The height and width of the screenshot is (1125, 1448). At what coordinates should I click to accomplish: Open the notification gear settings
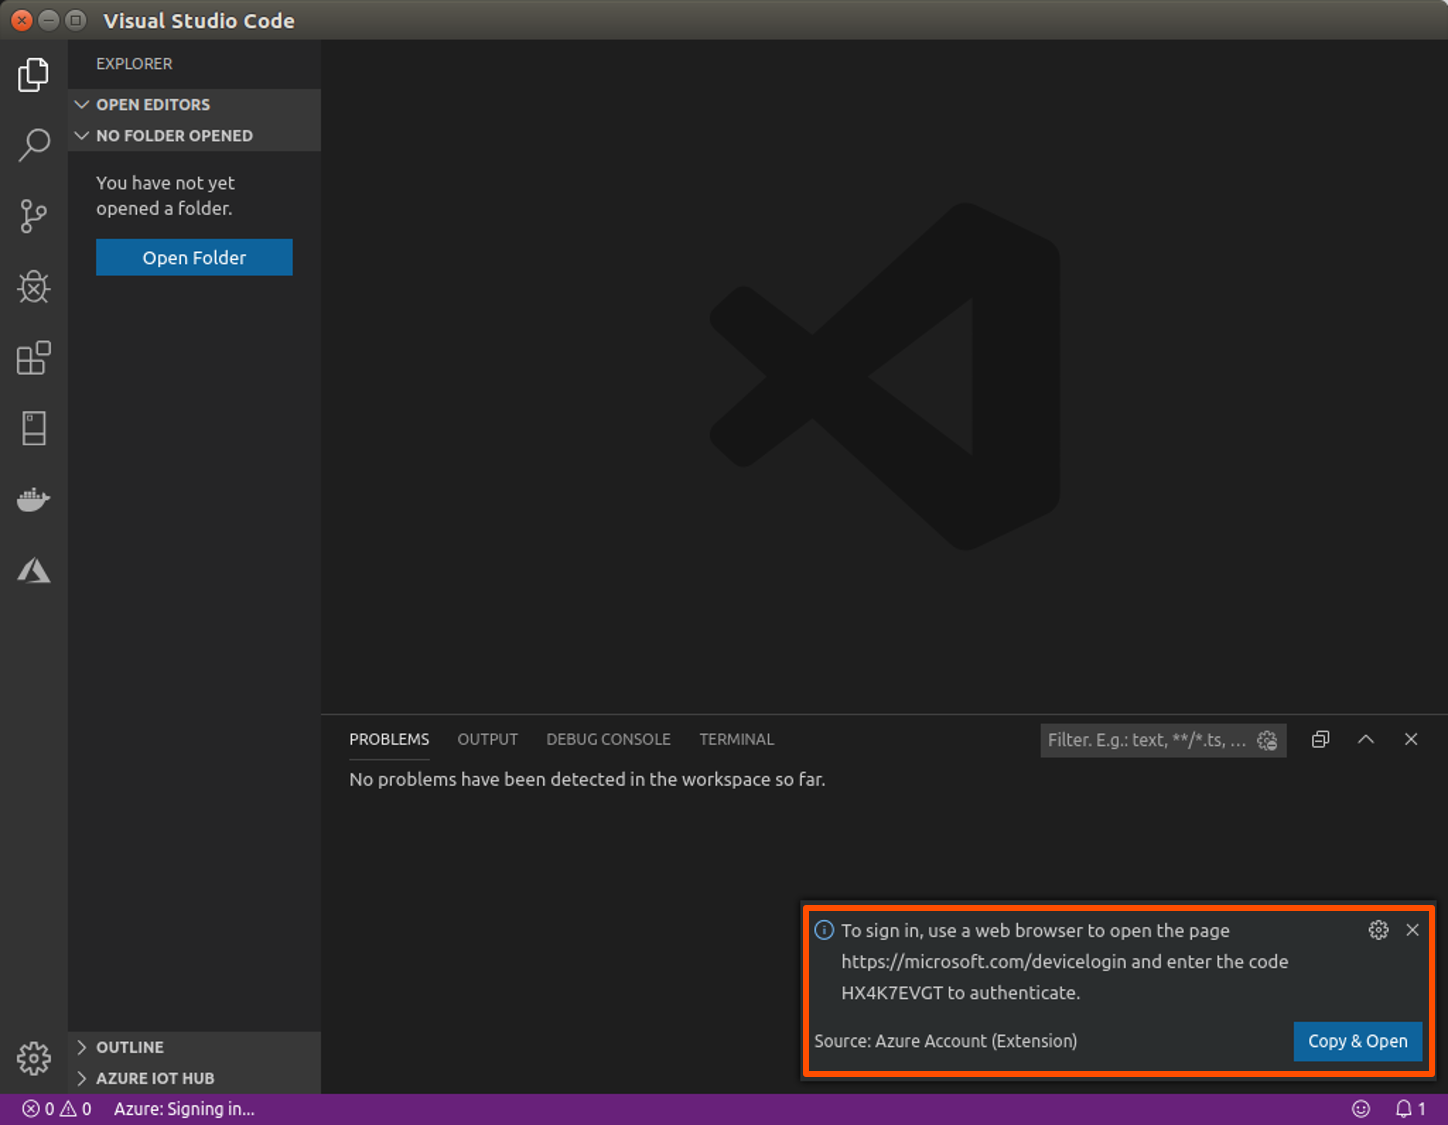(1379, 930)
